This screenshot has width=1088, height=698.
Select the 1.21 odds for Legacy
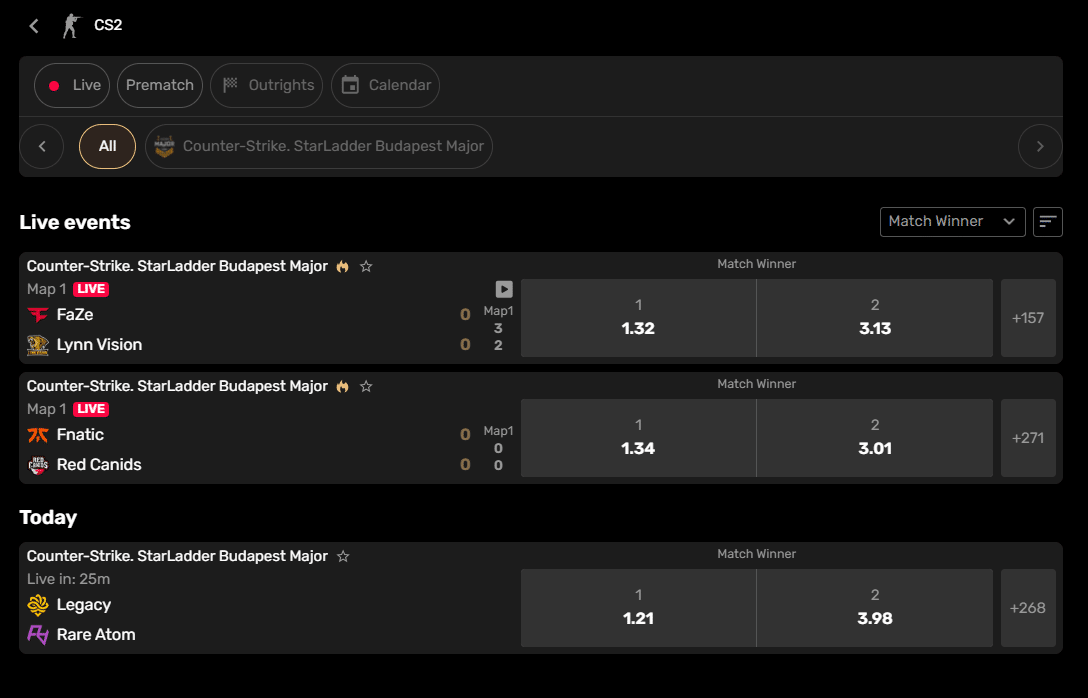[x=638, y=608]
